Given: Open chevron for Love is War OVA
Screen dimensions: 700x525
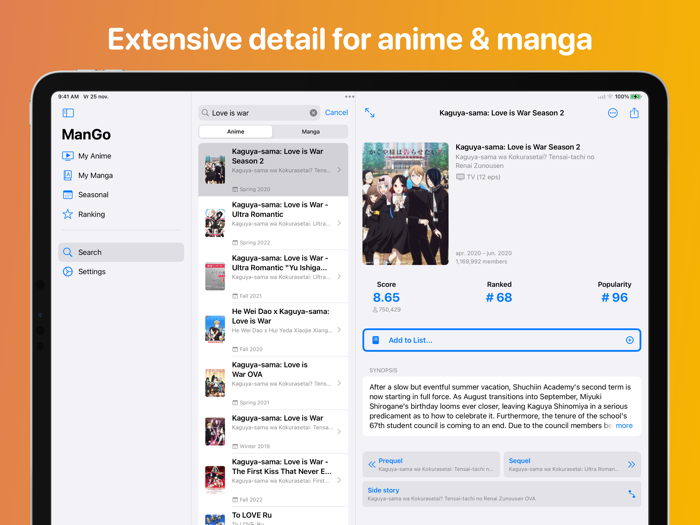Looking at the screenshot, I should pos(339,383).
